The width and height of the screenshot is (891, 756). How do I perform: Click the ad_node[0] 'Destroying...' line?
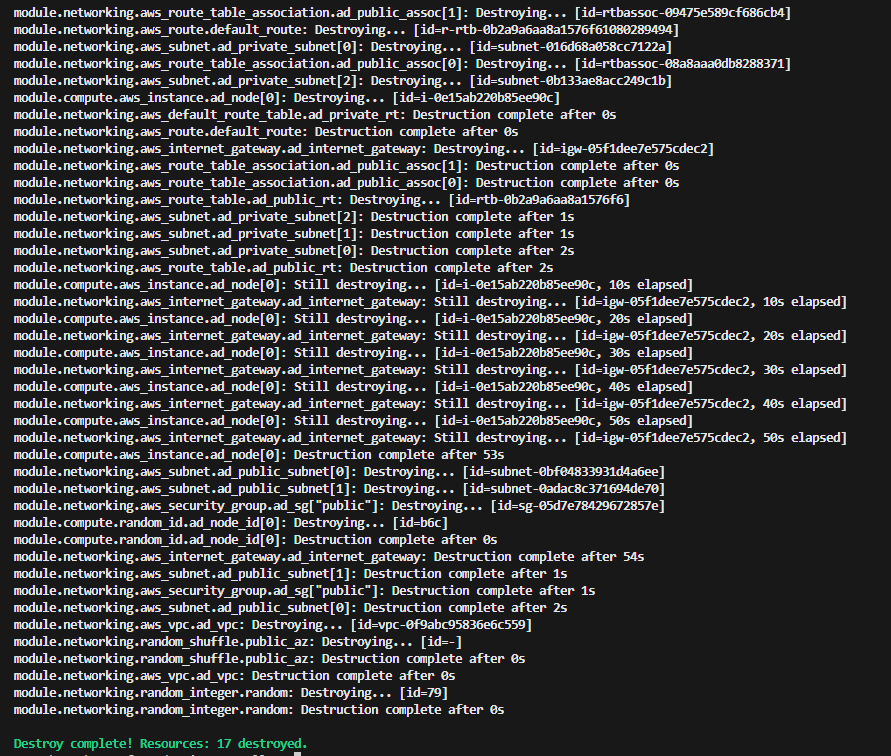pyautogui.click(x=287, y=98)
